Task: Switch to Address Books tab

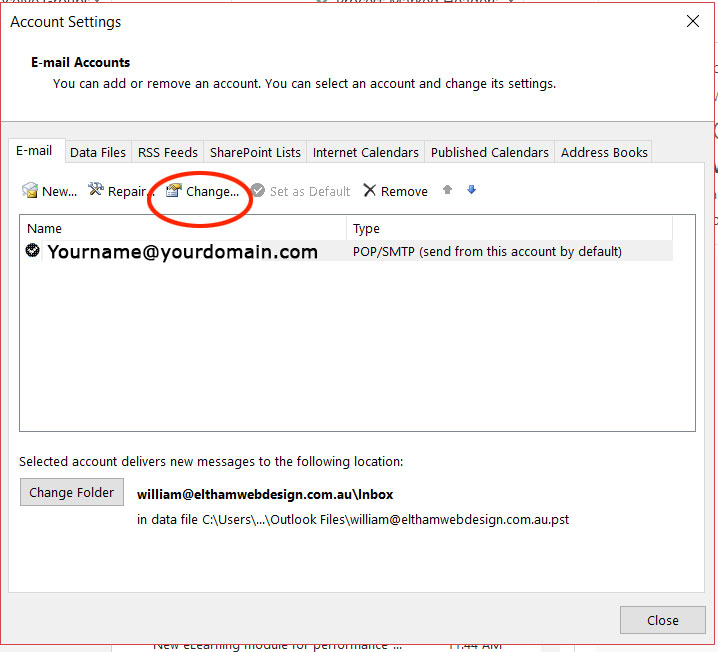Action: click(x=604, y=152)
